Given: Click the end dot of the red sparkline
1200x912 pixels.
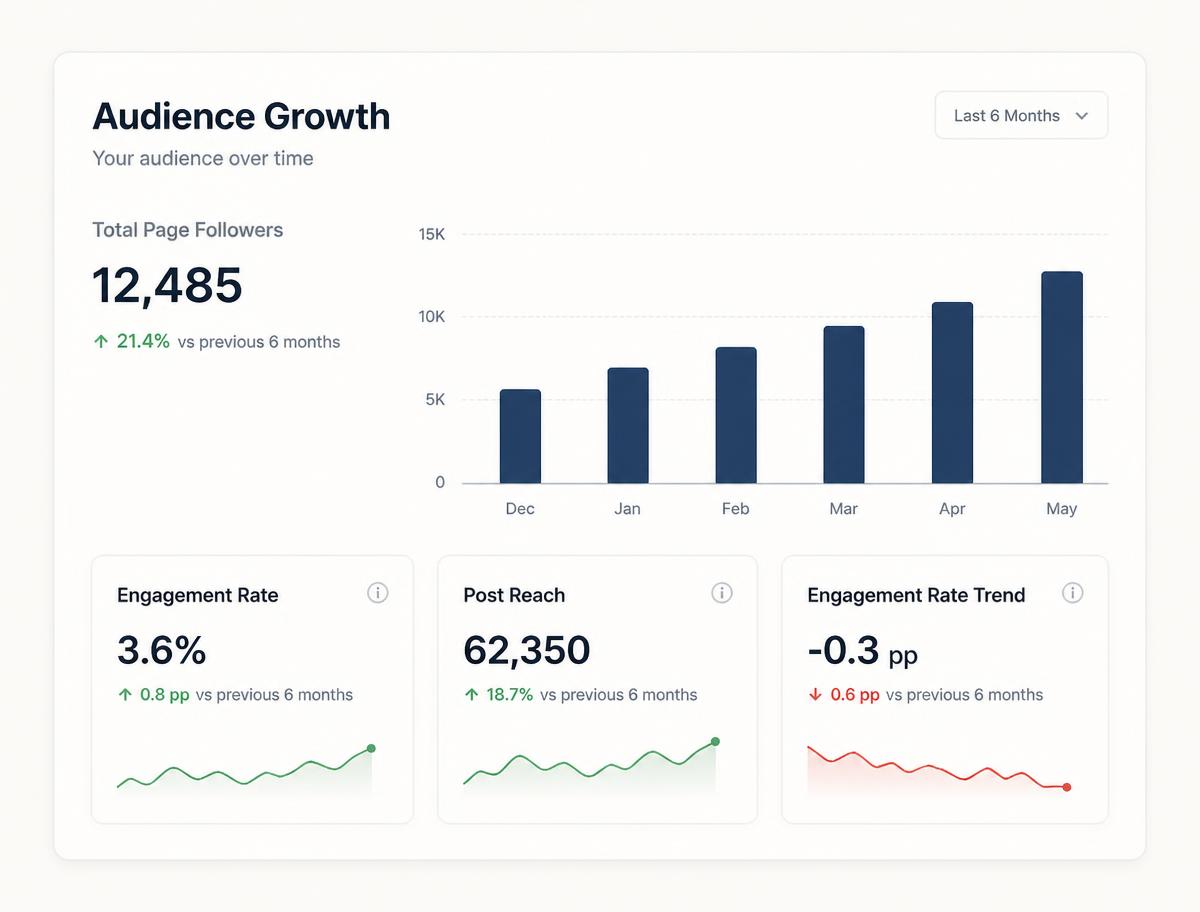Looking at the screenshot, I should (x=1067, y=787).
